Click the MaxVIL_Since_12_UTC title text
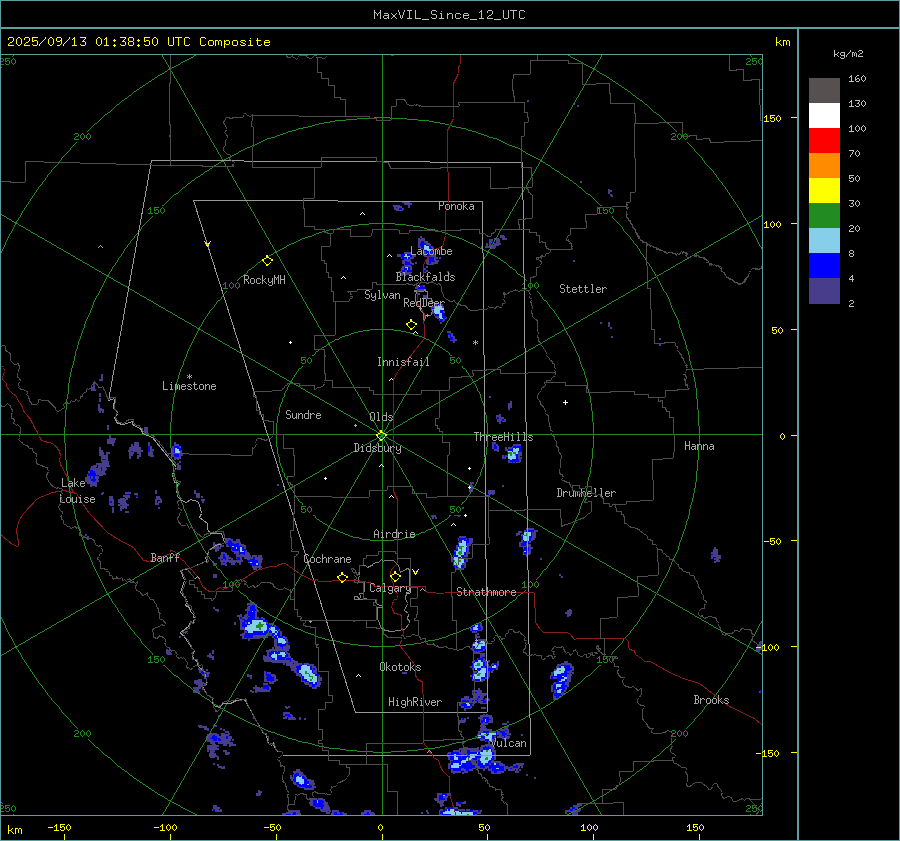The image size is (900, 841). click(x=449, y=15)
